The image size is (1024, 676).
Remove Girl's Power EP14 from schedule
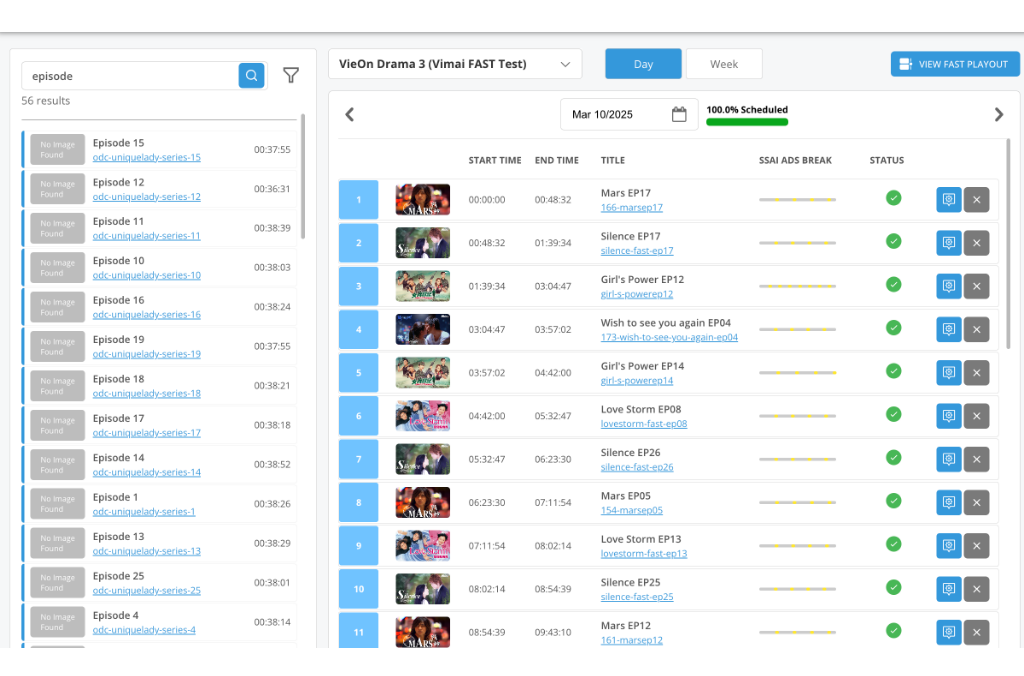tap(976, 373)
